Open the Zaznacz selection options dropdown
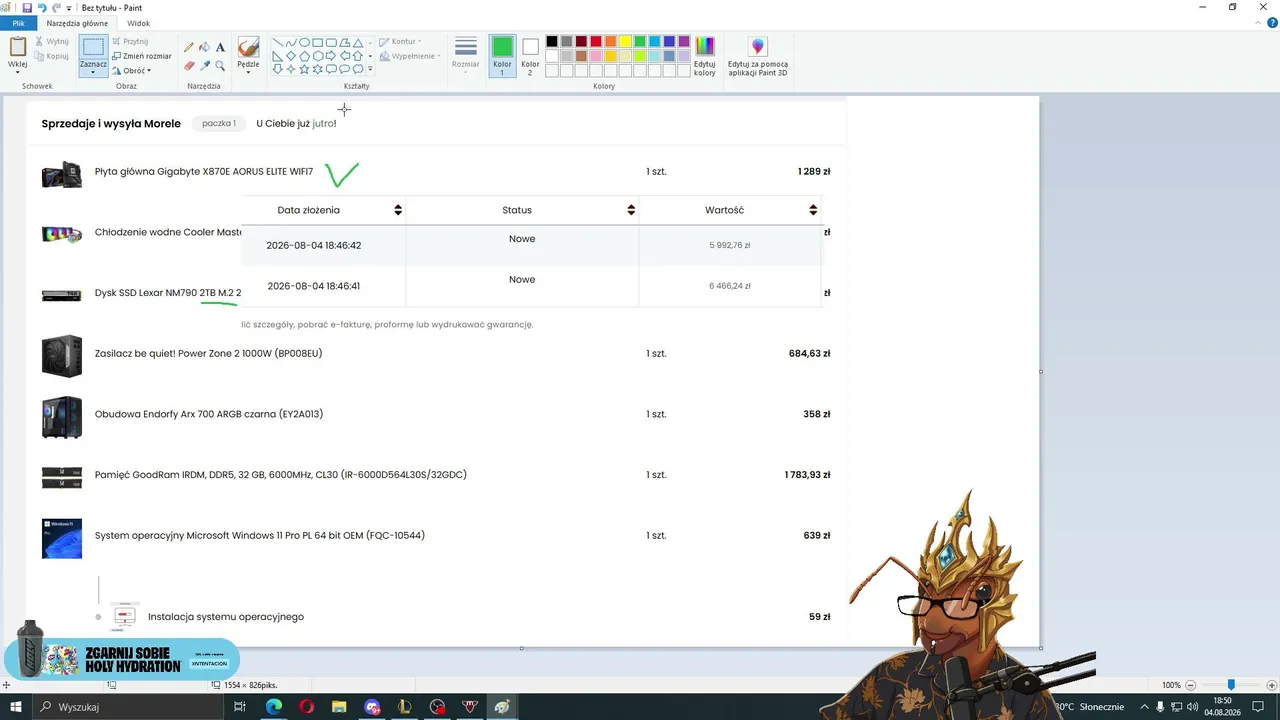 pyautogui.click(x=93, y=72)
